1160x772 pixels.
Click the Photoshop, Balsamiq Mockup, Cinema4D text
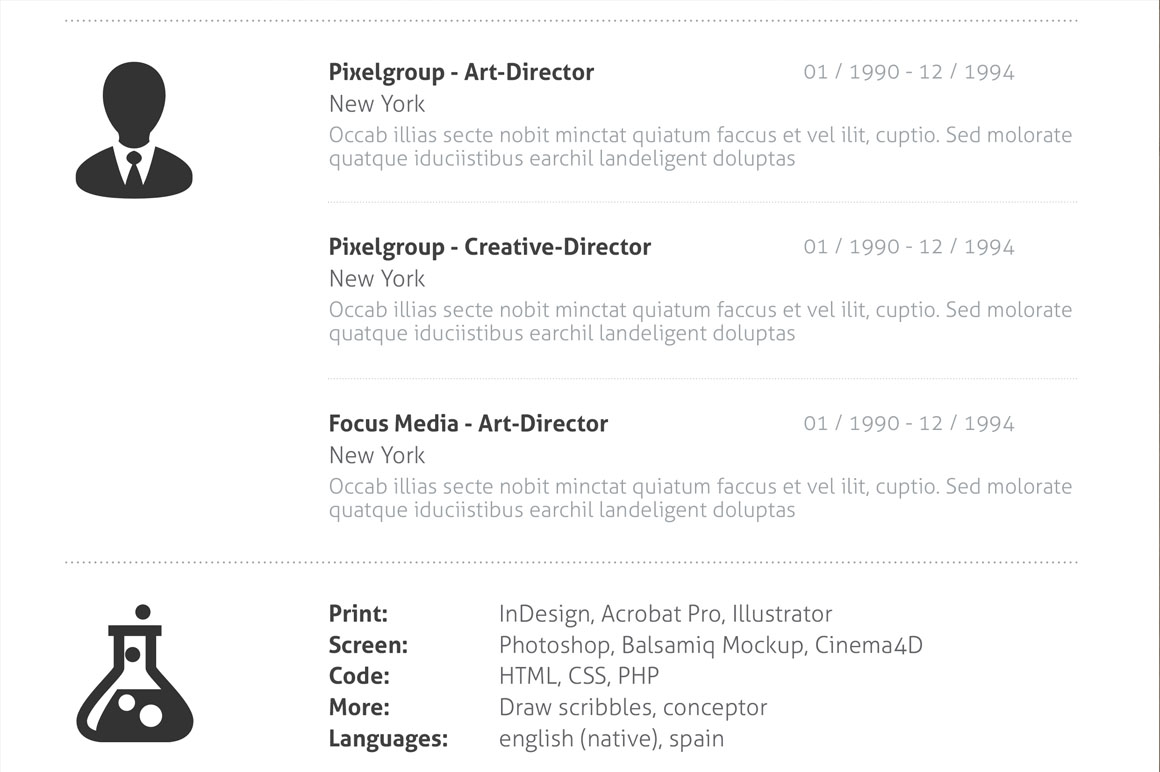(x=710, y=645)
